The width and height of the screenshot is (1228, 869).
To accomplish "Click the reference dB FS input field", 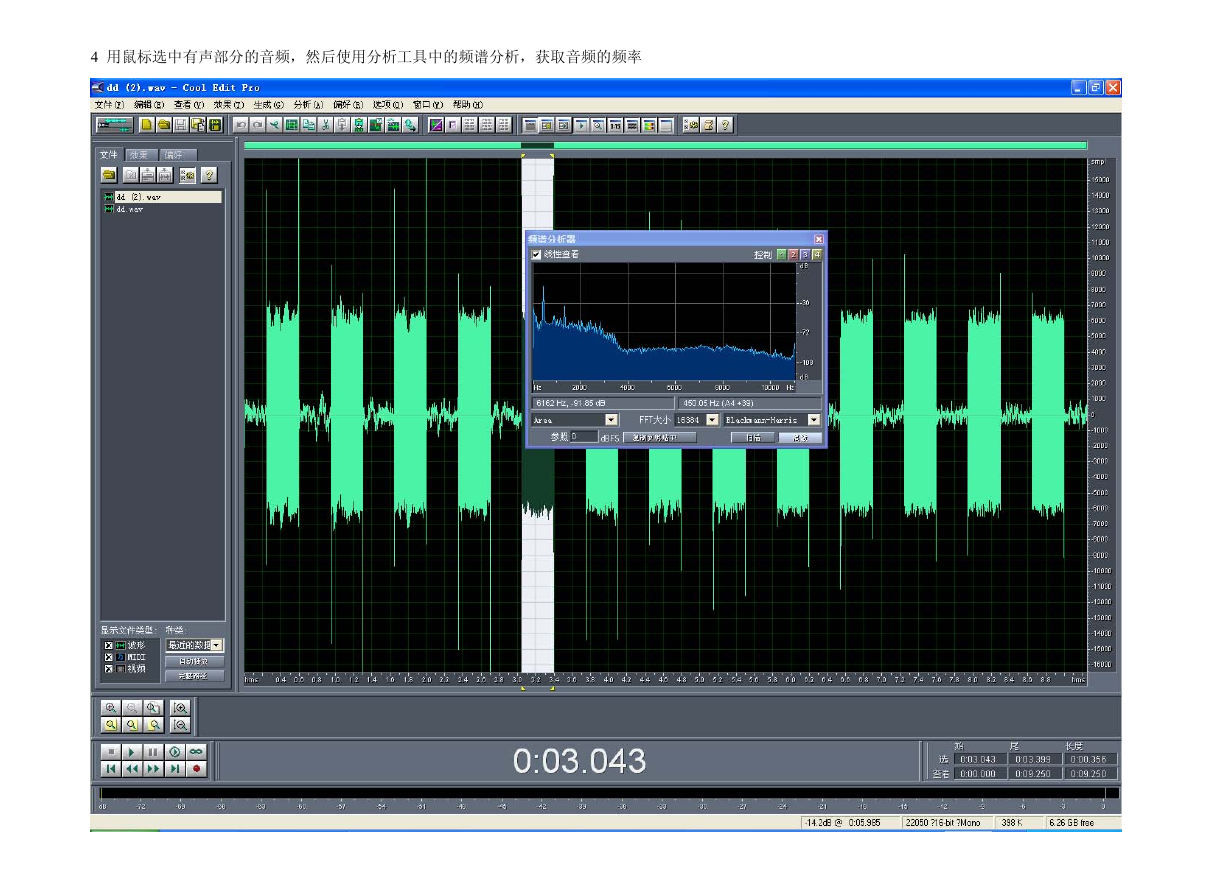I will [x=584, y=437].
